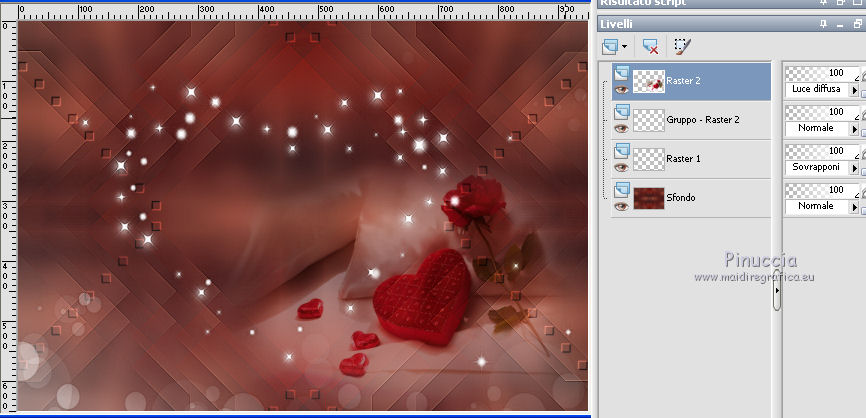Image resolution: width=866 pixels, height=418 pixels.
Task: Select the Sfondo layer name
Action: pos(681,198)
